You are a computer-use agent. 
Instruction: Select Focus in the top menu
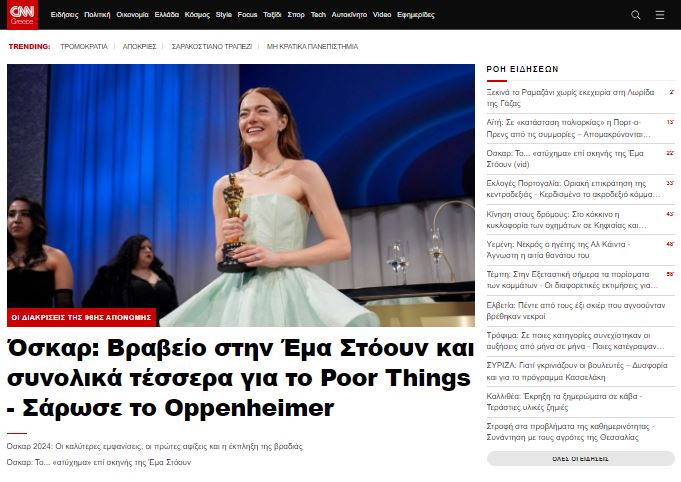point(248,15)
